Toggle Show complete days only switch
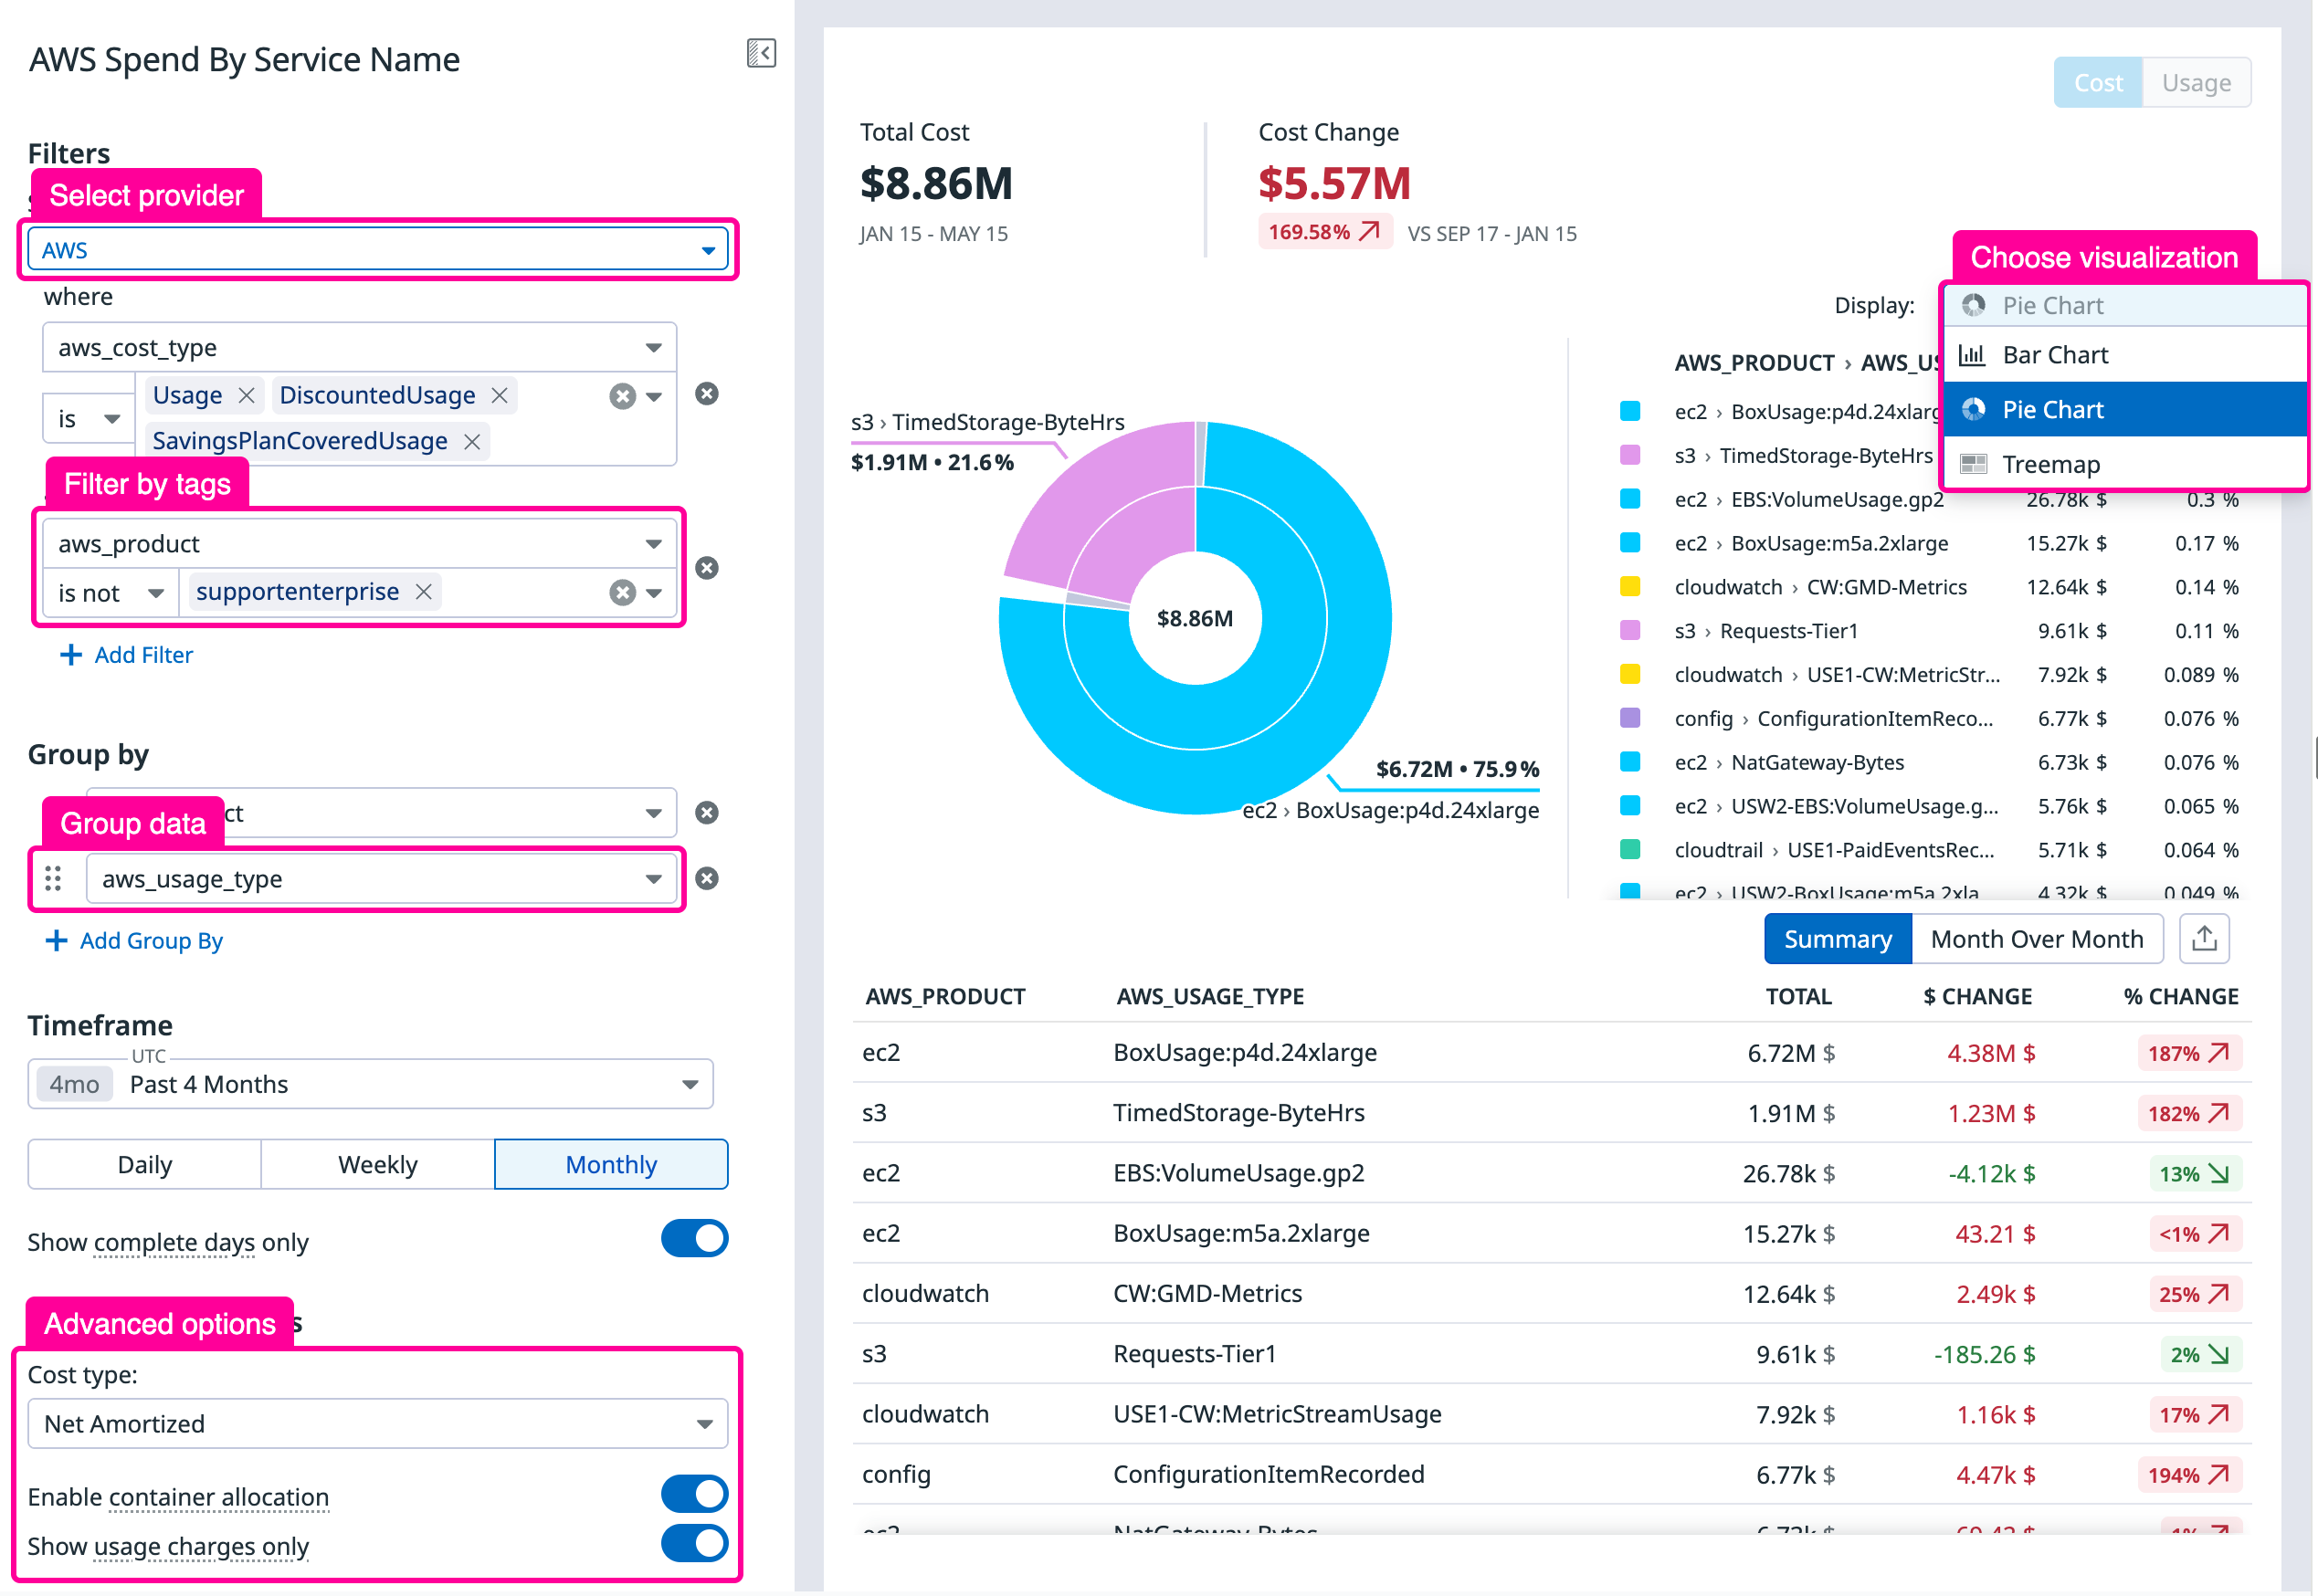The image size is (2318, 1596). pyautogui.click(x=694, y=1239)
